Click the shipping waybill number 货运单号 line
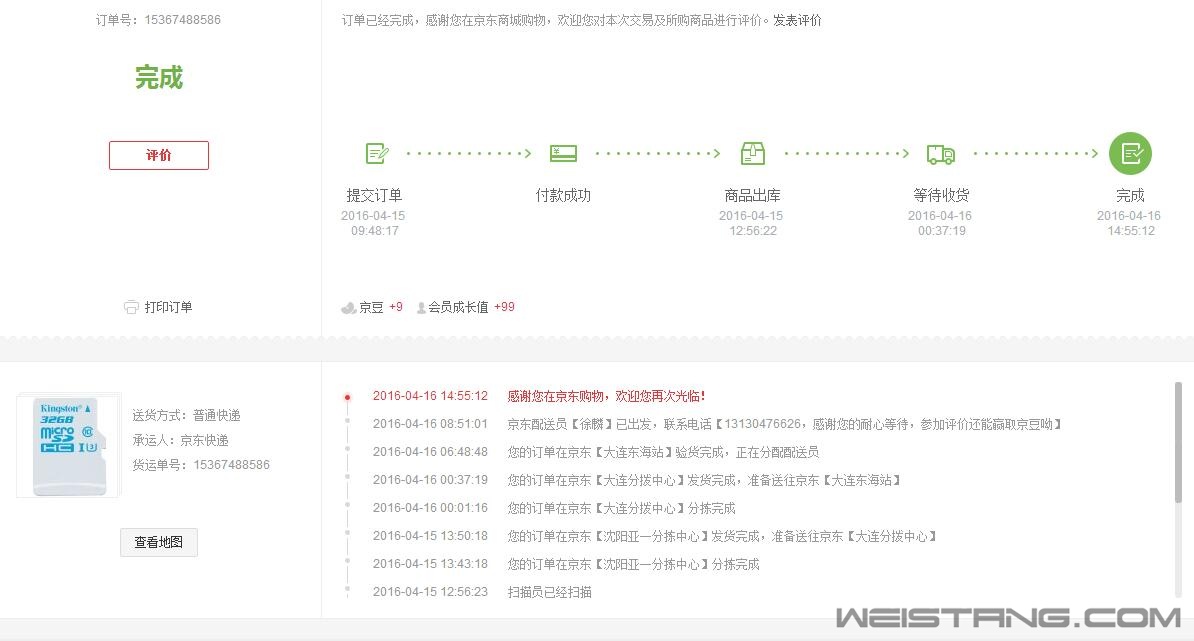 coord(201,464)
